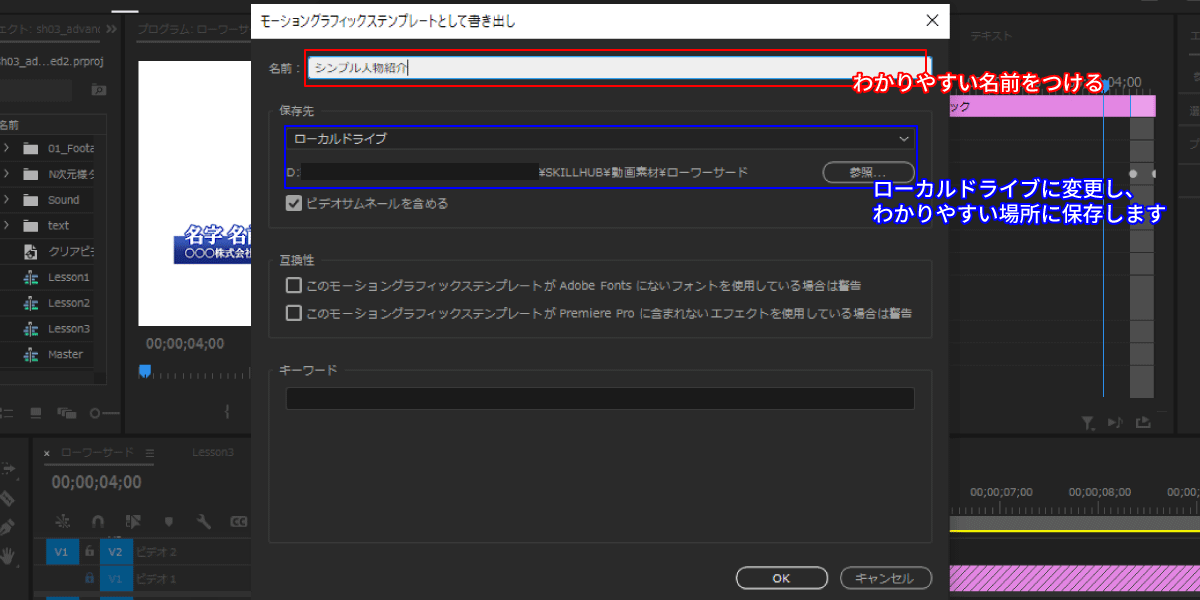Select the hatched pink clip in the timeline
The image size is (1200, 600).
[1075, 578]
